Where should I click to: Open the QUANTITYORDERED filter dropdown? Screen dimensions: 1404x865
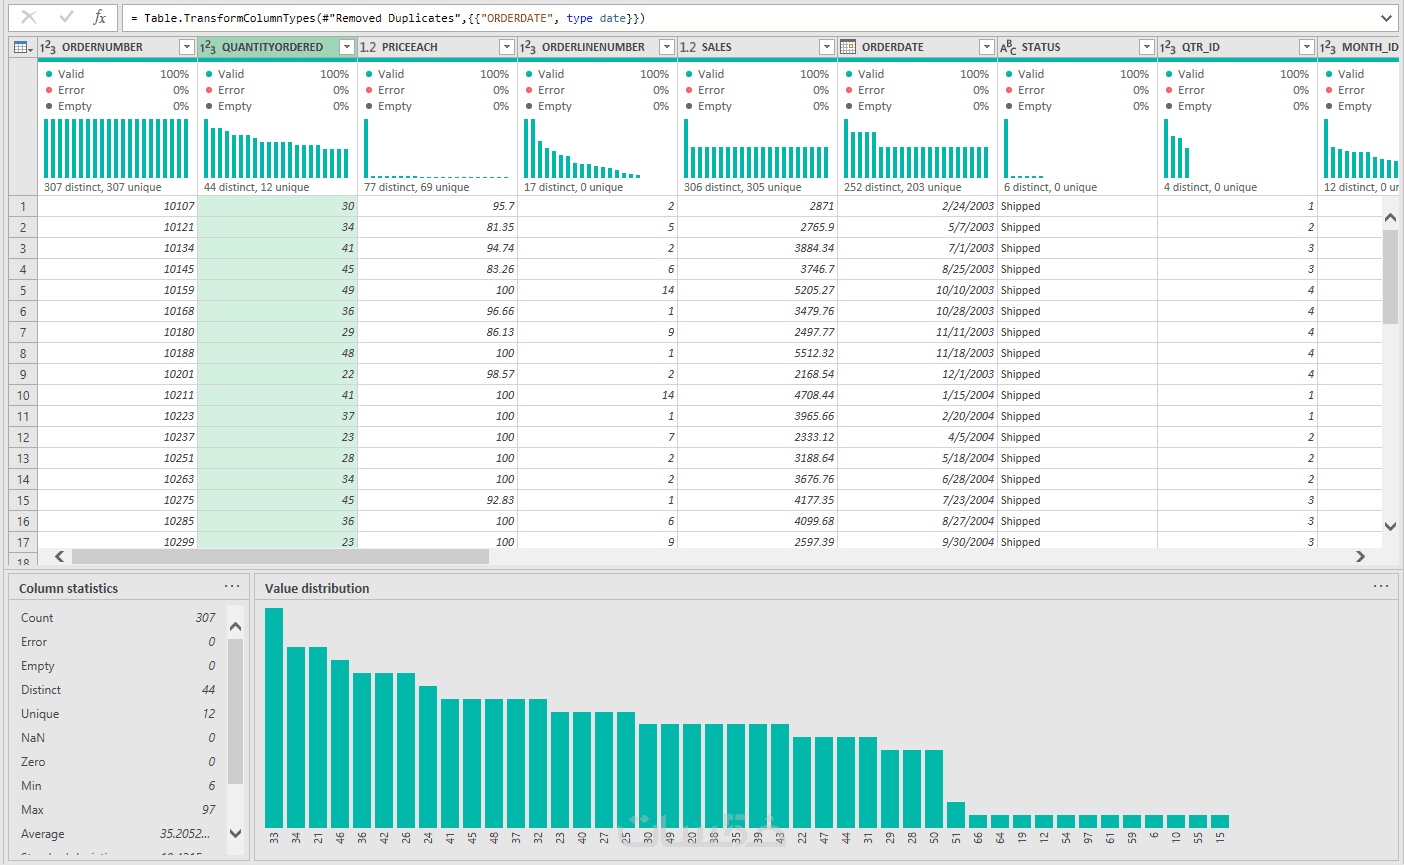(x=347, y=47)
